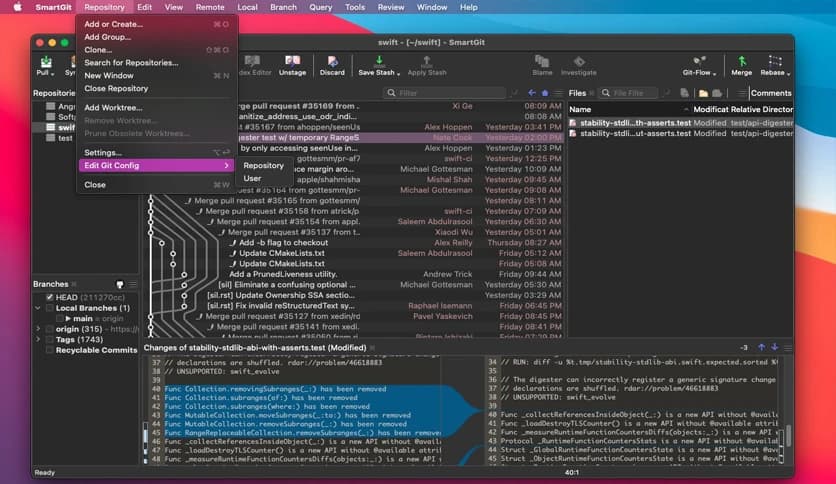Open the Branch menu in menu bar
The width and height of the screenshot is (836, 484).
point(283,7)
